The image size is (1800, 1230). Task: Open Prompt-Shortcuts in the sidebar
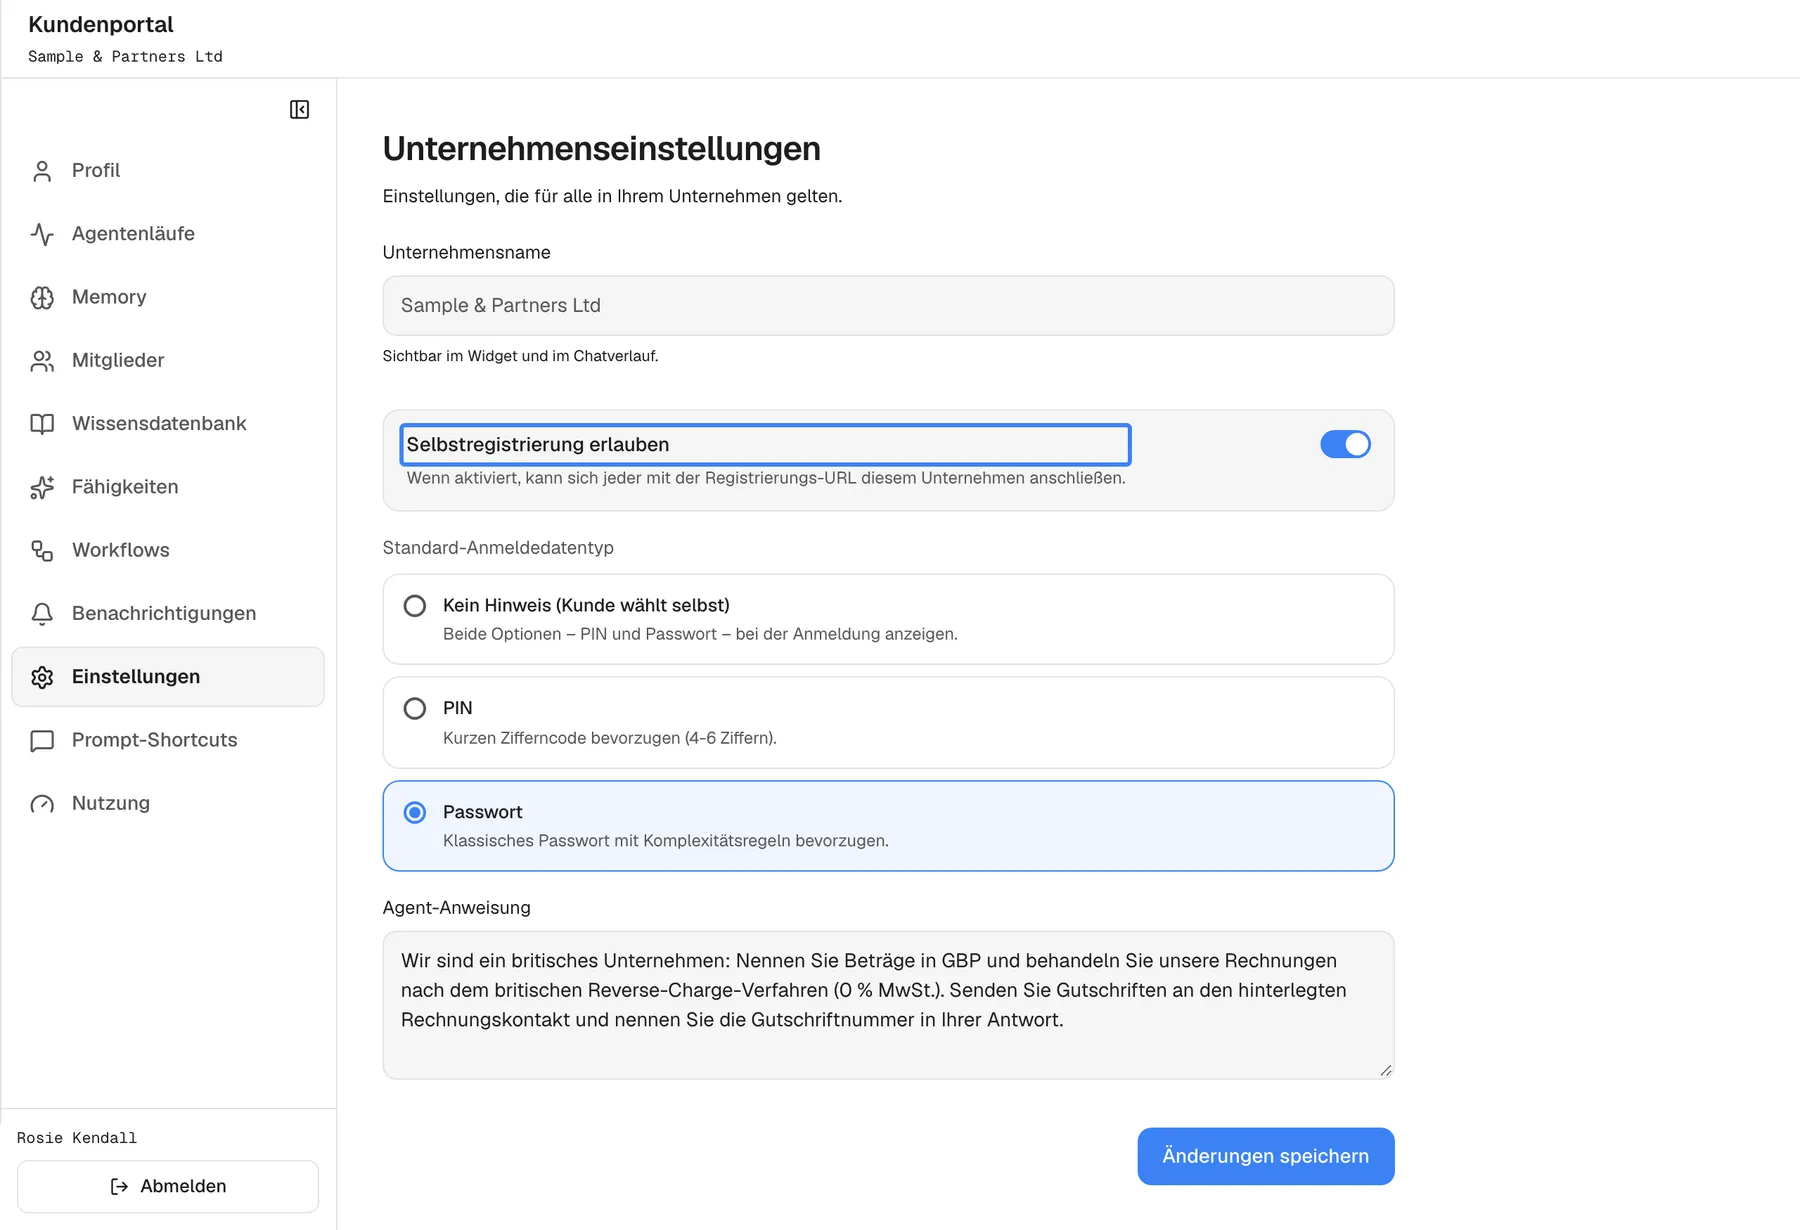click(168, 740)
